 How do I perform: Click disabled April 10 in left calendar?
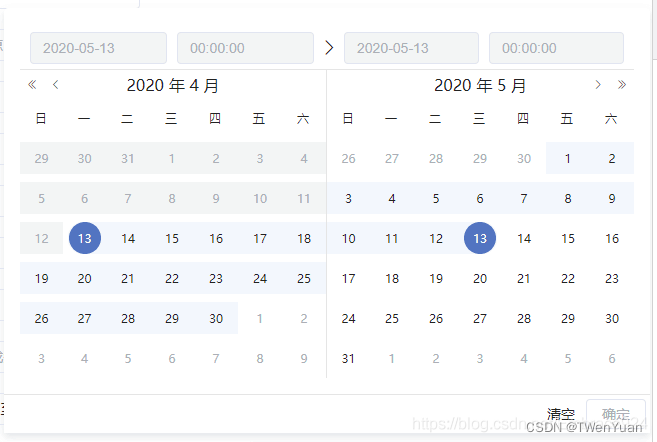pyautogui.click(x=260, y=198)
